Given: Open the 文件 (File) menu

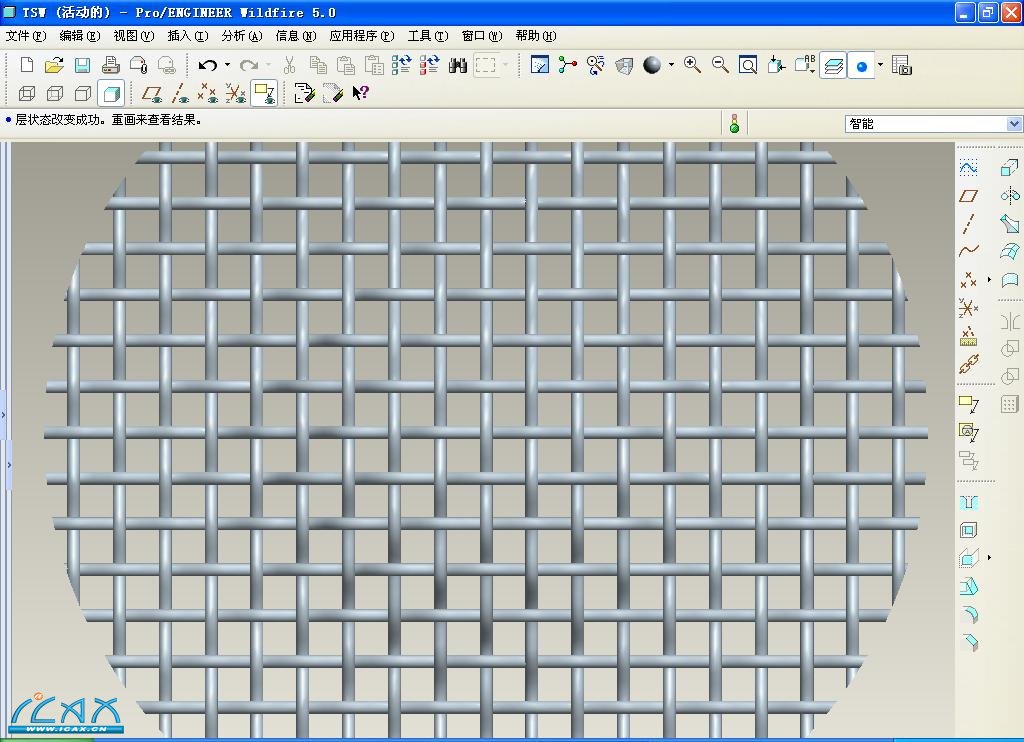Looking at the screenshot, I should point(26,36).
